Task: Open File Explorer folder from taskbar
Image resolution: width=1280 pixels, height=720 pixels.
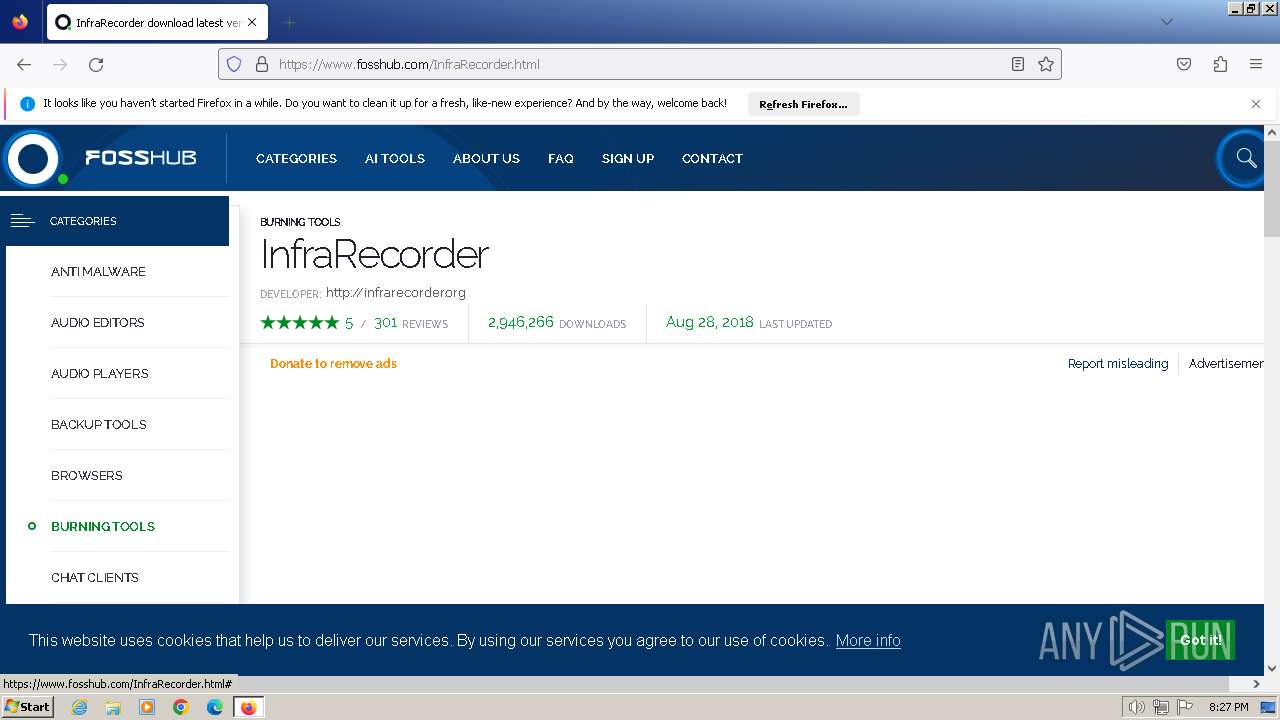Action: pyautogui.click(x=113, y=707)
